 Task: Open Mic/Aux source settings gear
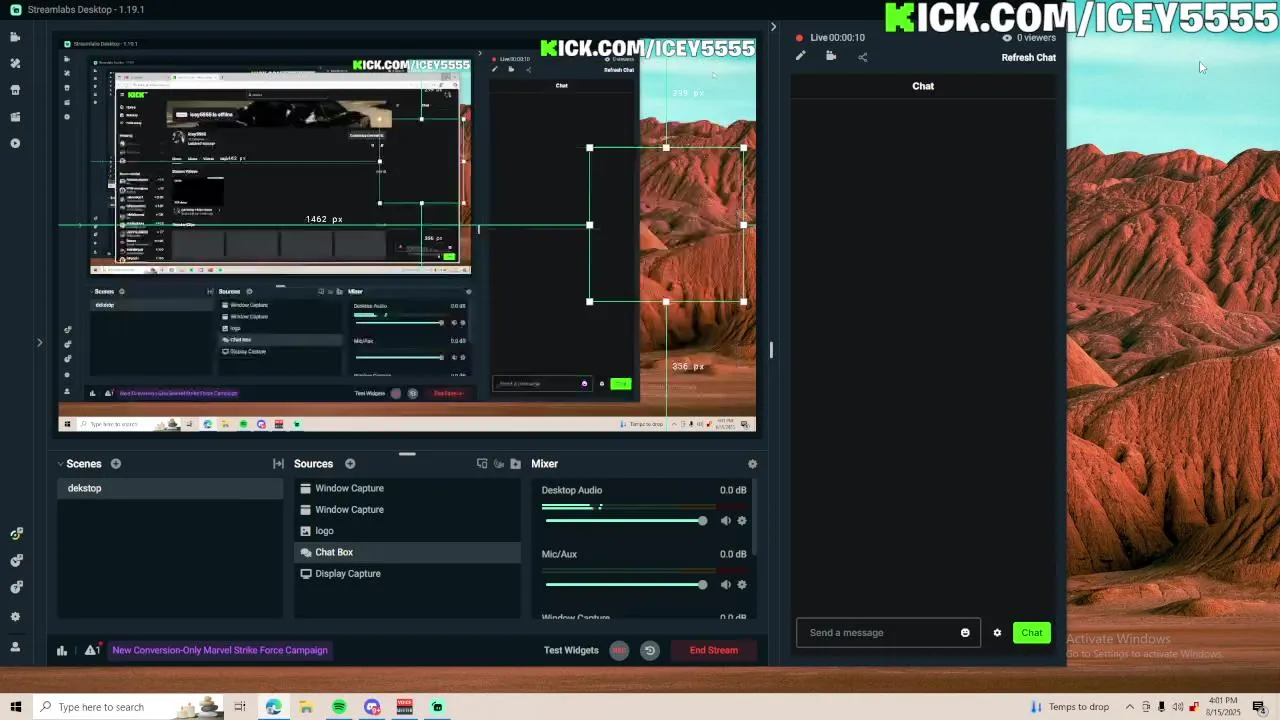pyautogui.click(x=742, y=585)
